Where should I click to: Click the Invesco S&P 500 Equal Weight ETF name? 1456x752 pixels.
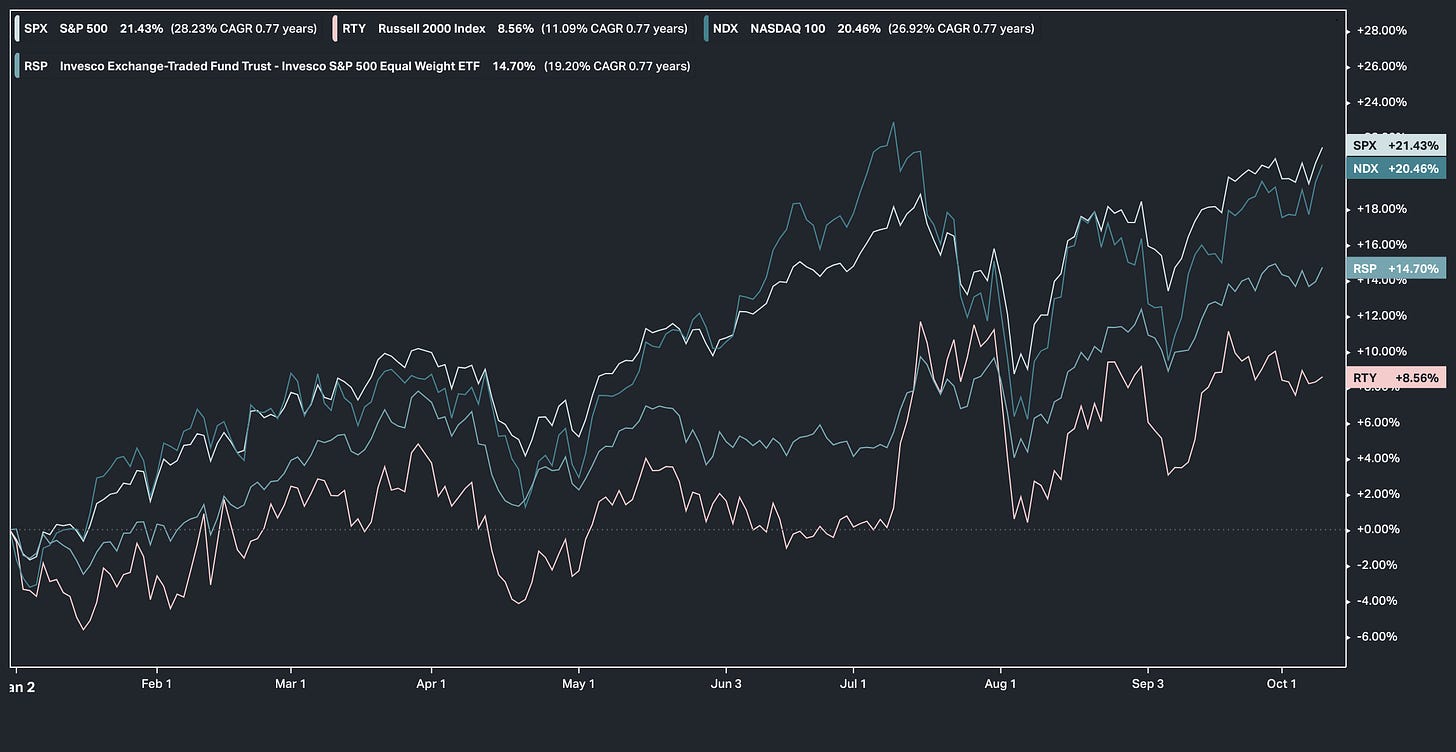tap(270, 66)
